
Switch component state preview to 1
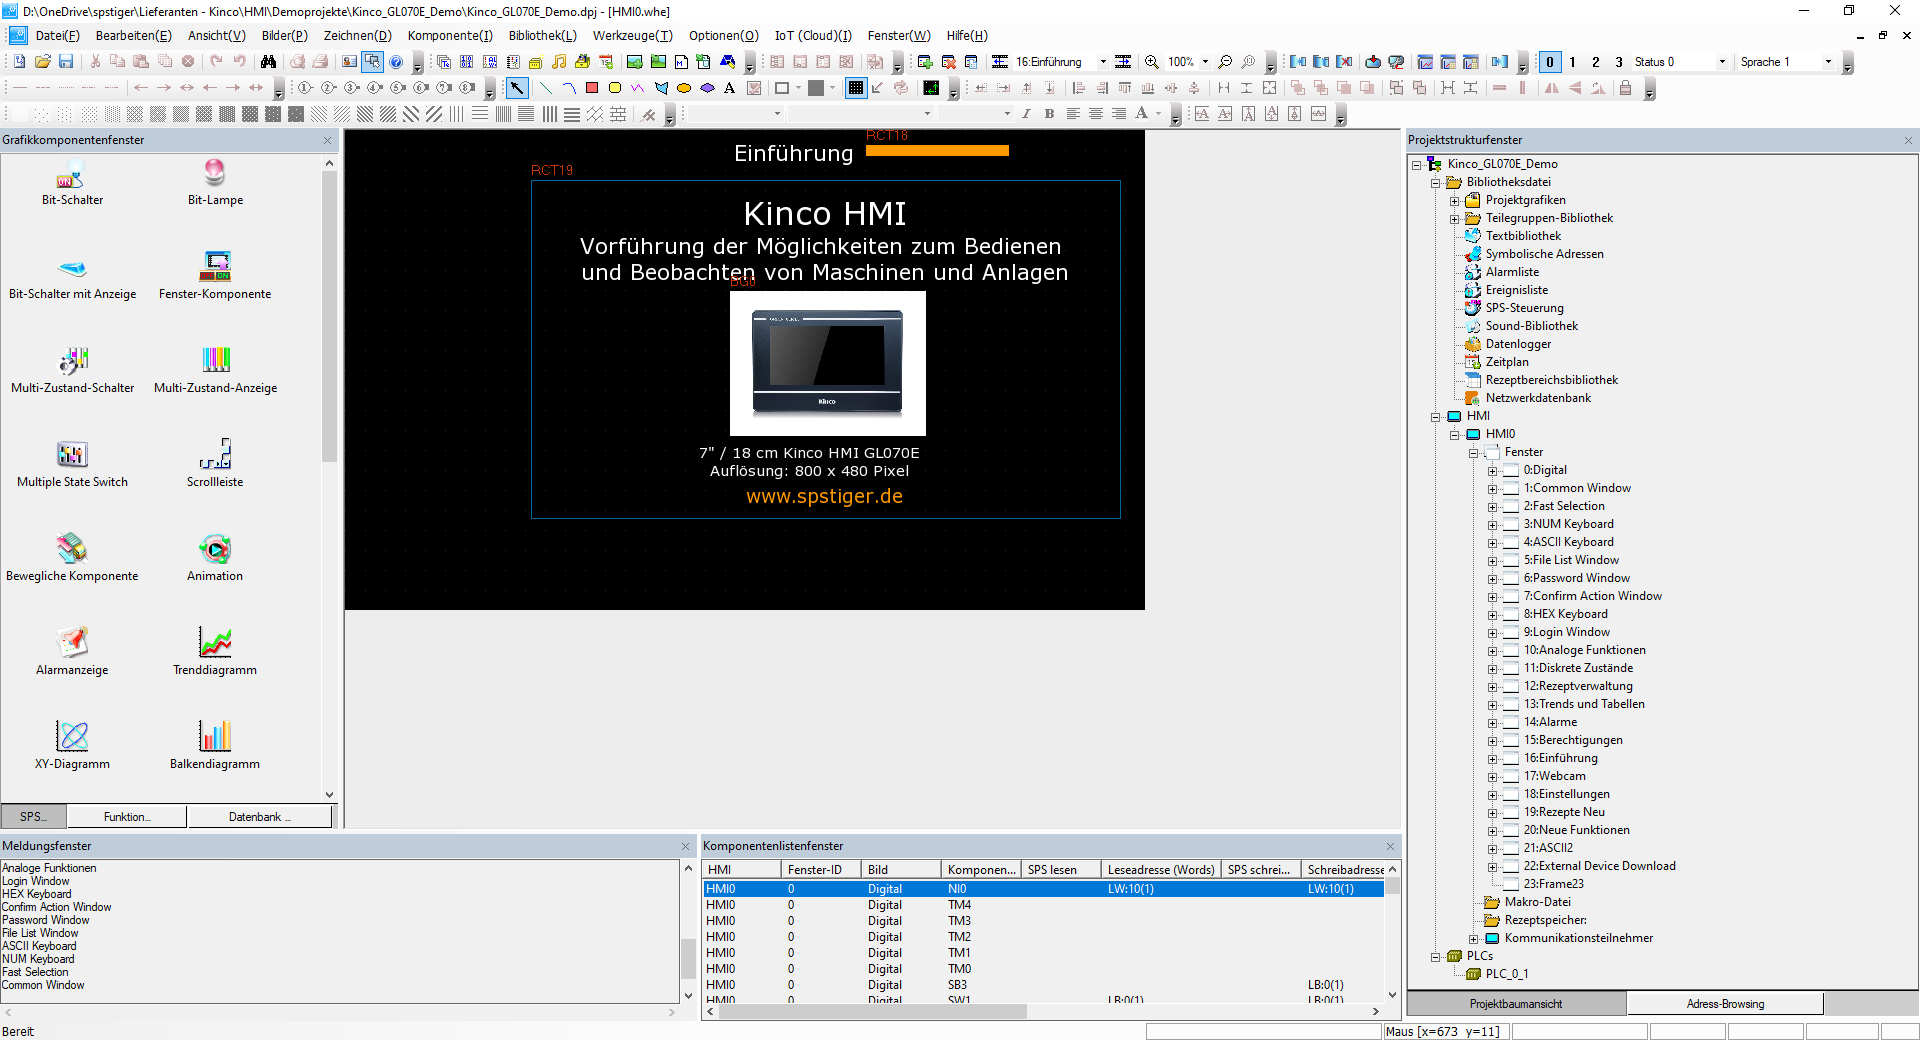tap(1573, 62)
